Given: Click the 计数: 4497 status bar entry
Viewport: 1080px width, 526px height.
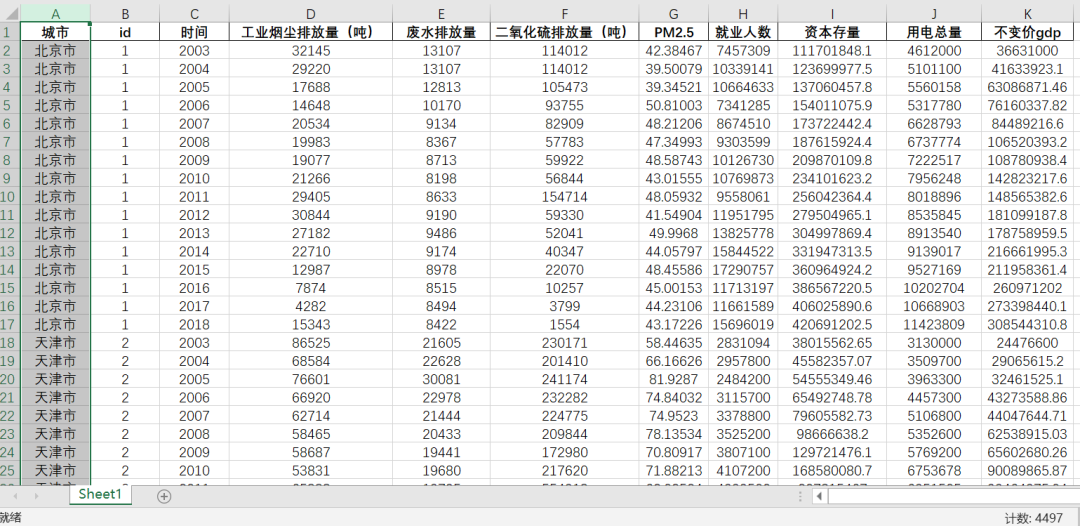Looking at the screenshot, I should pyautogui.click(x=1033, y=518).
